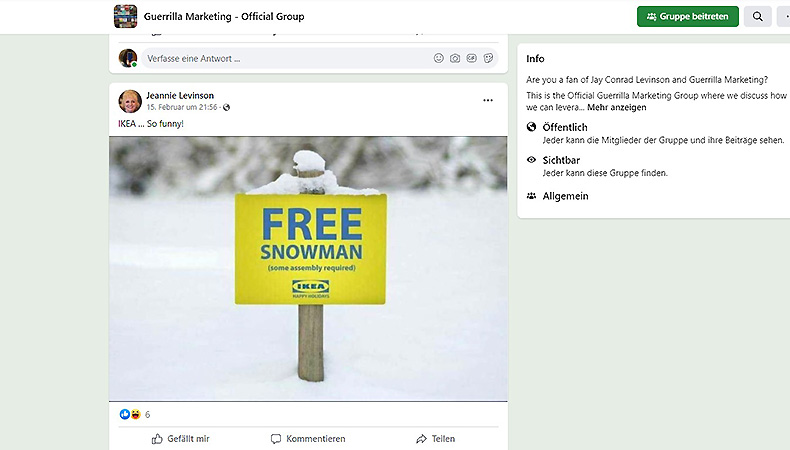
Task: Show the post's public audience globe icon
Action: tap(227, 107)
